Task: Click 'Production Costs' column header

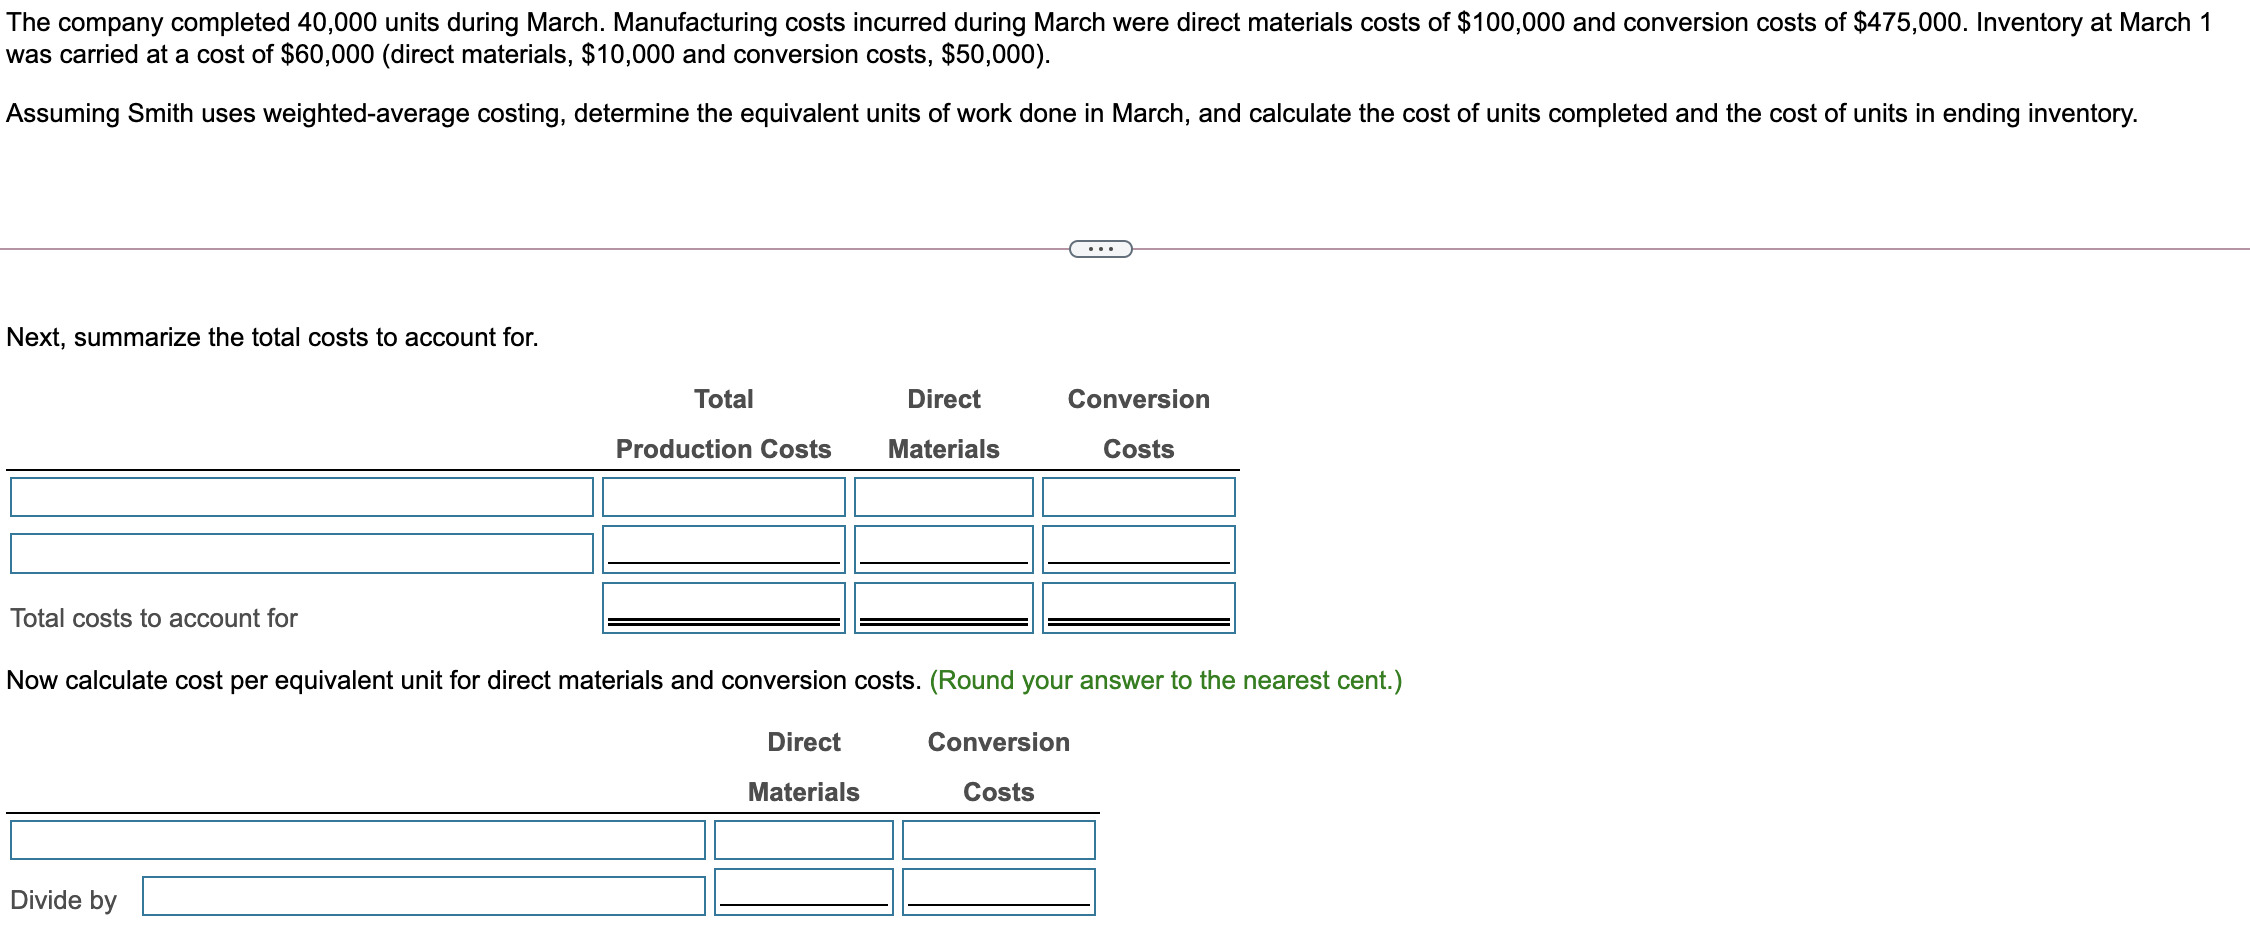Action: [724, 449]
